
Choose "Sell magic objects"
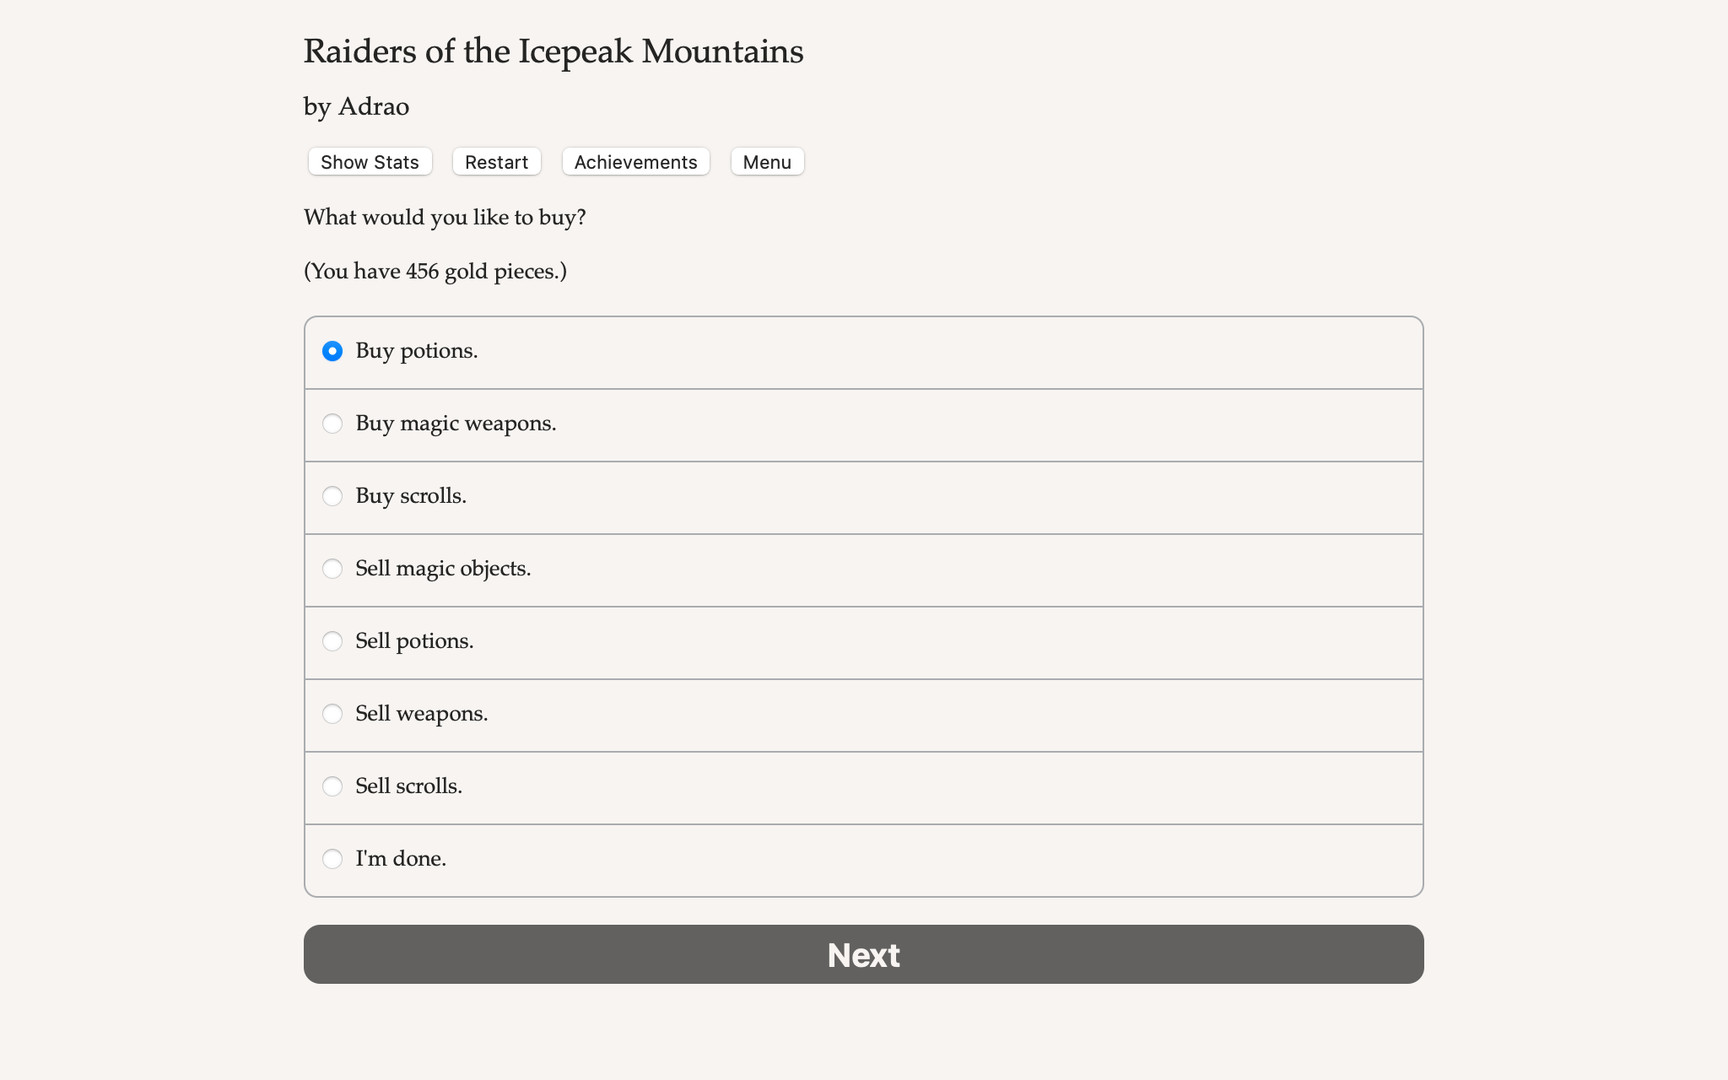coord(332,568)
